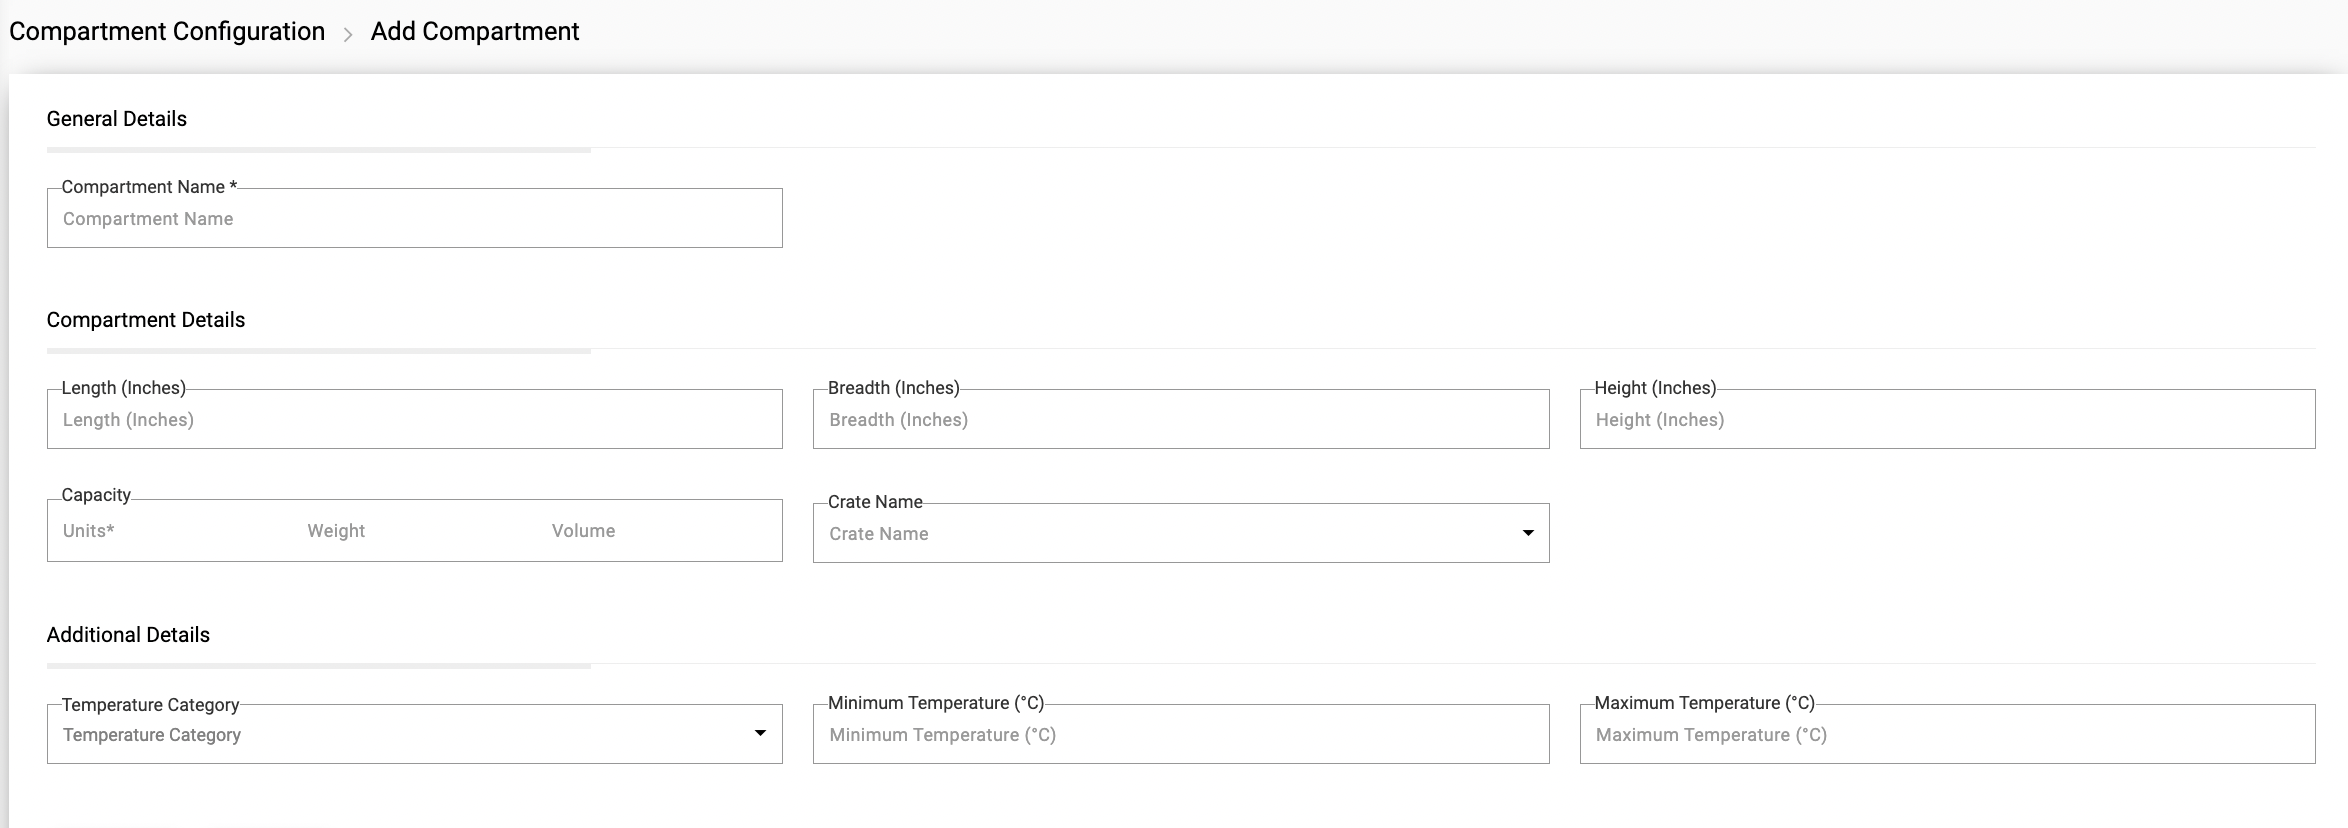Click the Crate Name dropdown arrow
The image size is (2348, 828).
coord(1527,533)
